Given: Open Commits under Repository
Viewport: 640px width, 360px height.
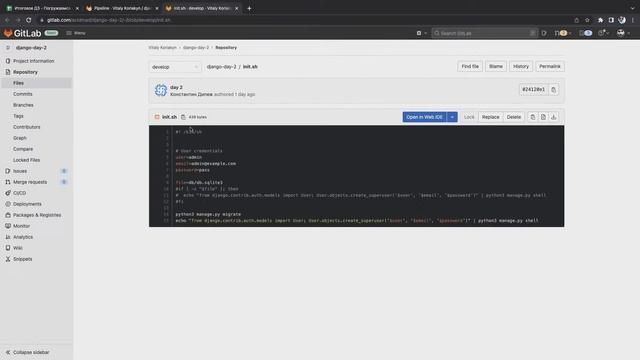Looking at the screenshot, I should (22, 94).
